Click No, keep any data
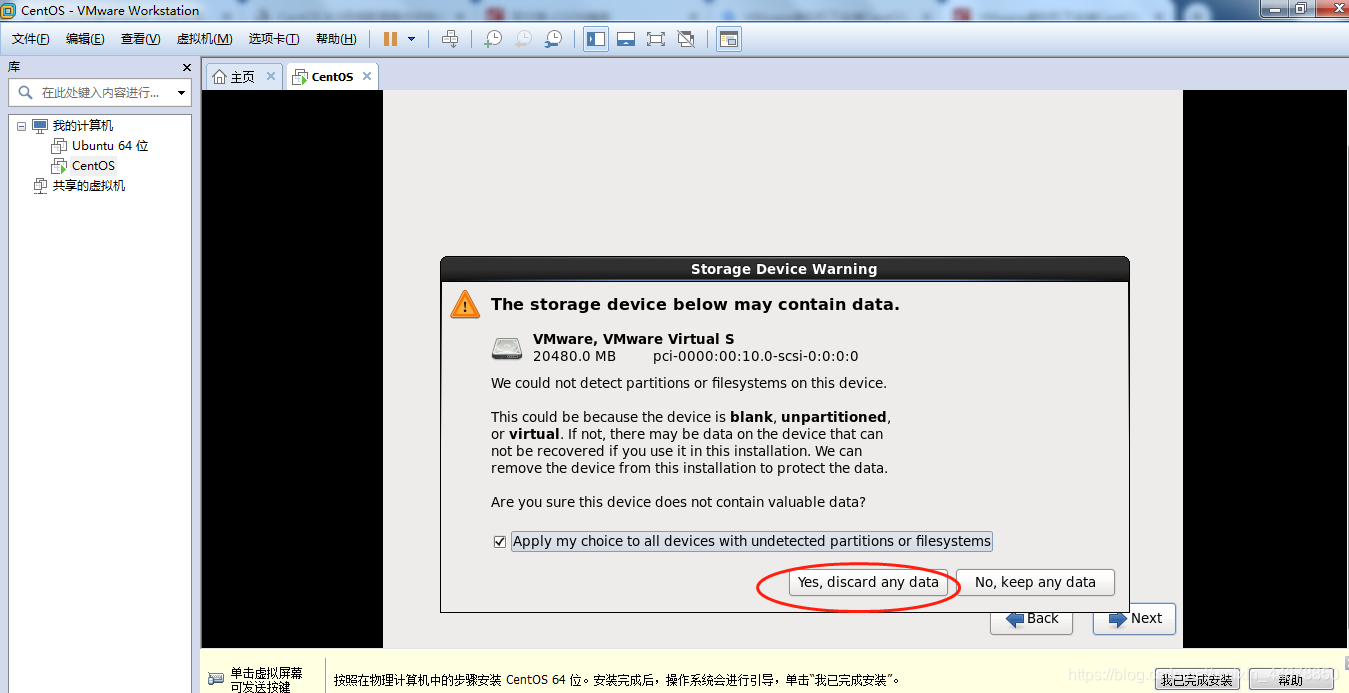 tap(1035, 582)
